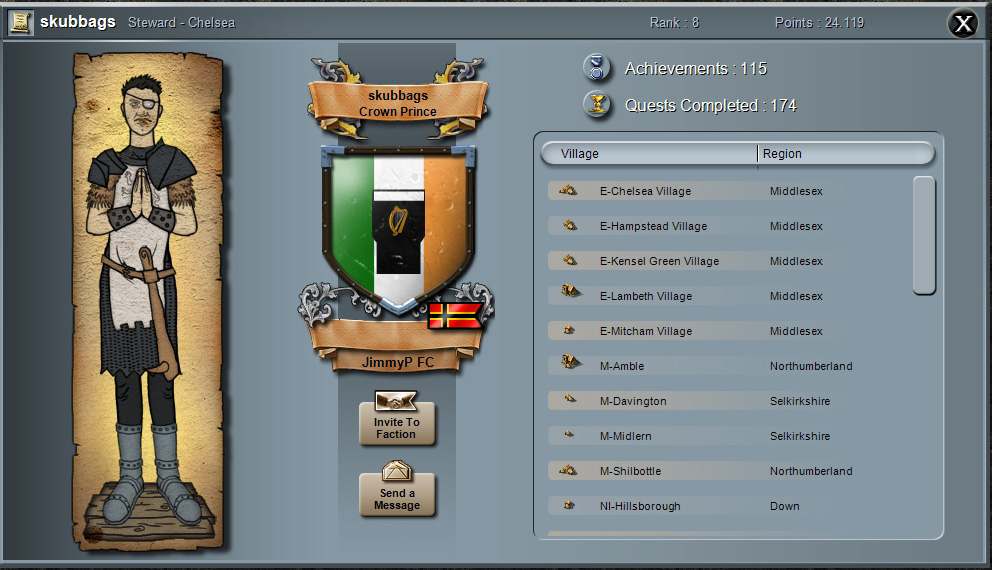The width and height of the screenshot is (992, 570).
Task: Invite player to faction
Action: pyautogui.click(x=397, y=423)
